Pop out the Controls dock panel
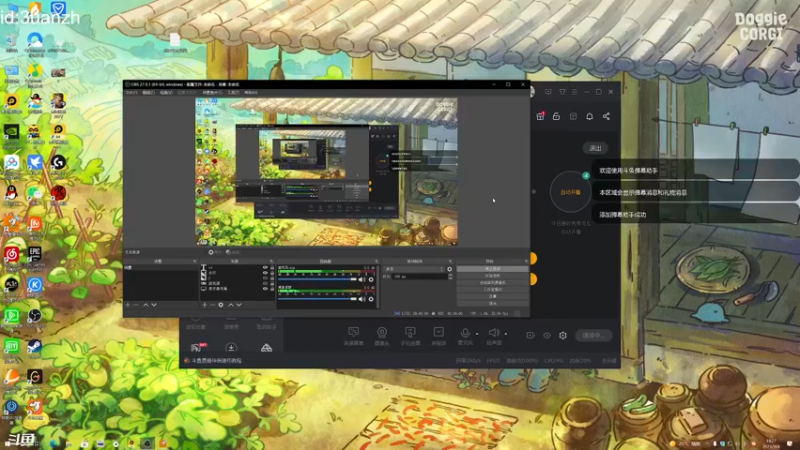 [x=526, y=261]
